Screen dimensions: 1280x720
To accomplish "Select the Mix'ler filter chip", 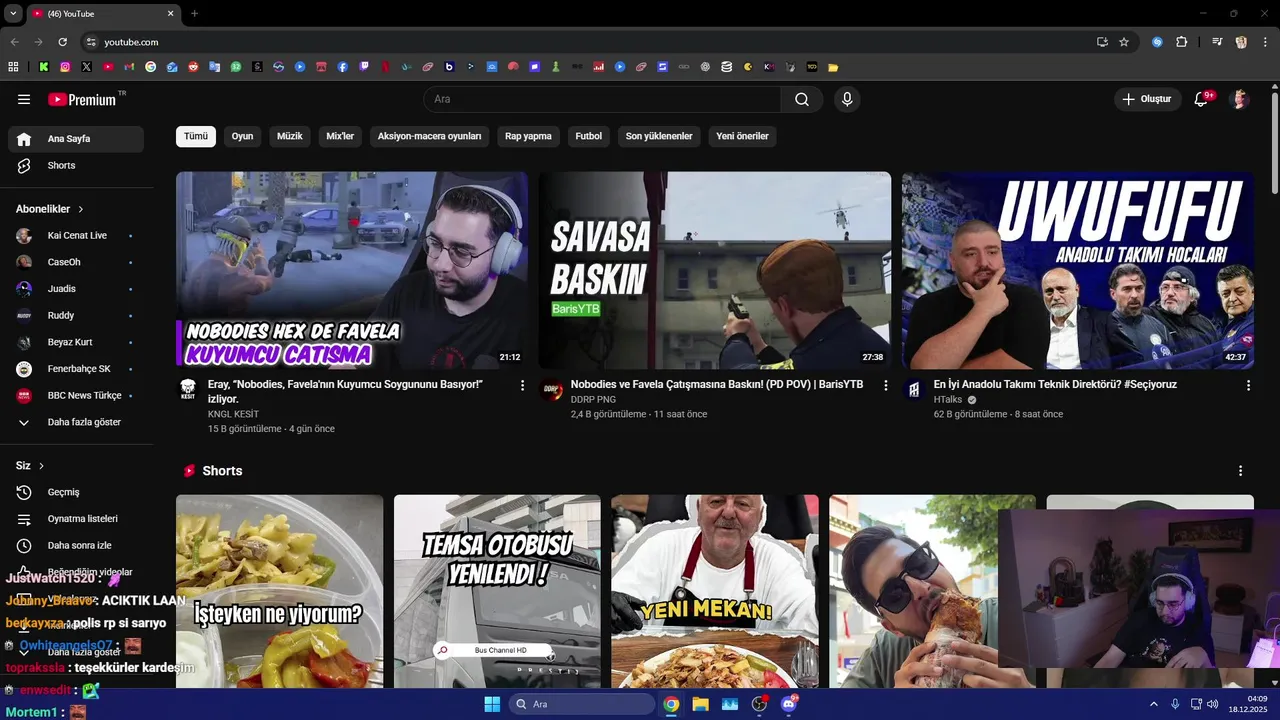I will 340,136.
